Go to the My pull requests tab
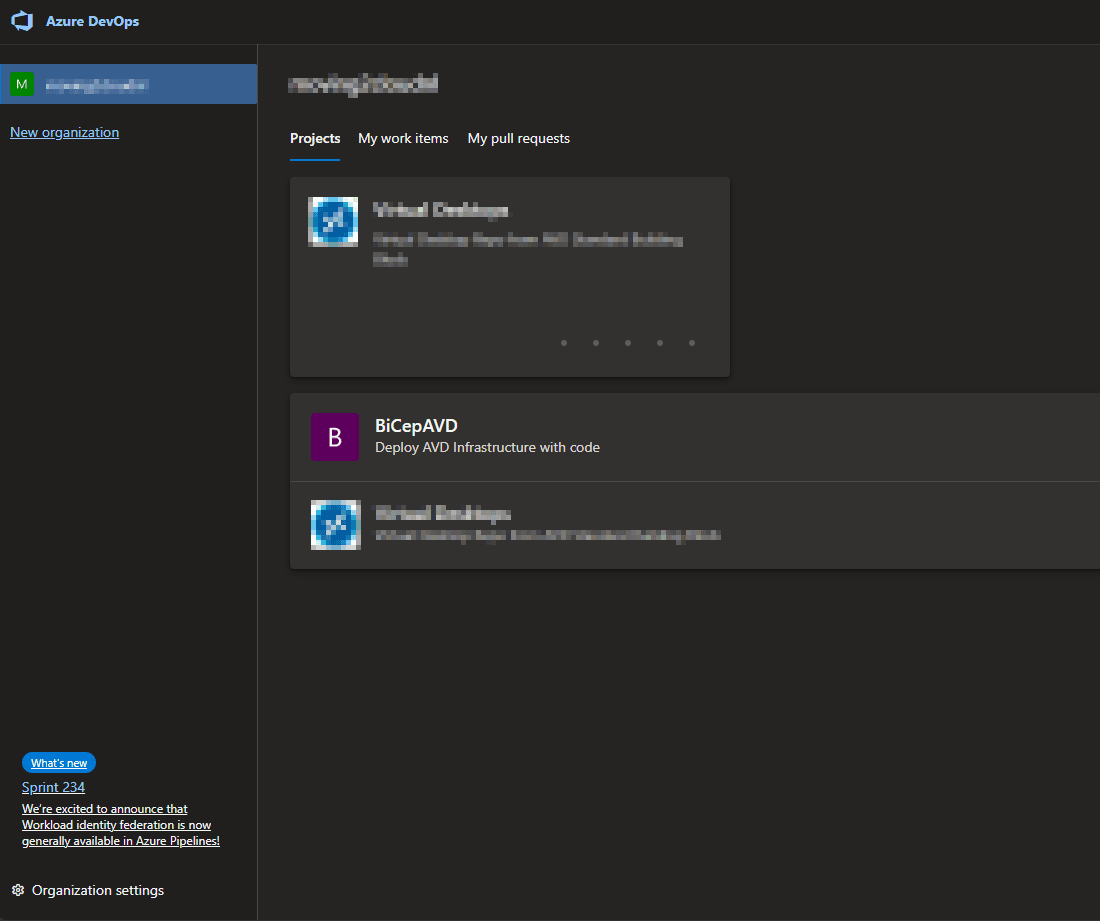The height and width of the screenshot is (921, 1100). [518, 138]
